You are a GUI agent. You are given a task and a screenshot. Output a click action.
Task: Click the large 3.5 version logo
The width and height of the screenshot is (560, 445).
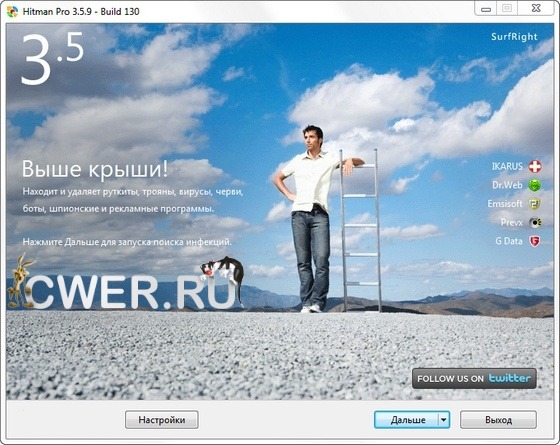tap(52, 58)
